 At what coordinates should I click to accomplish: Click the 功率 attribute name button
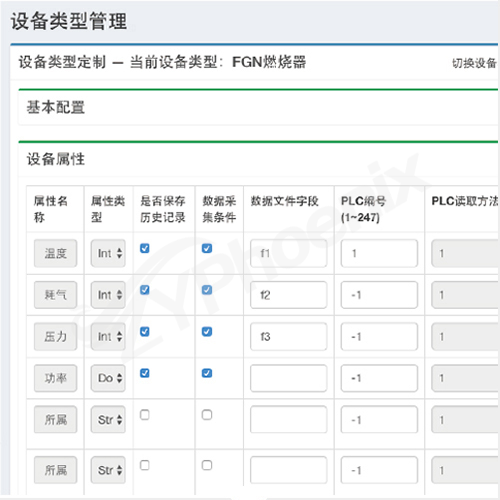click(55, 378)
